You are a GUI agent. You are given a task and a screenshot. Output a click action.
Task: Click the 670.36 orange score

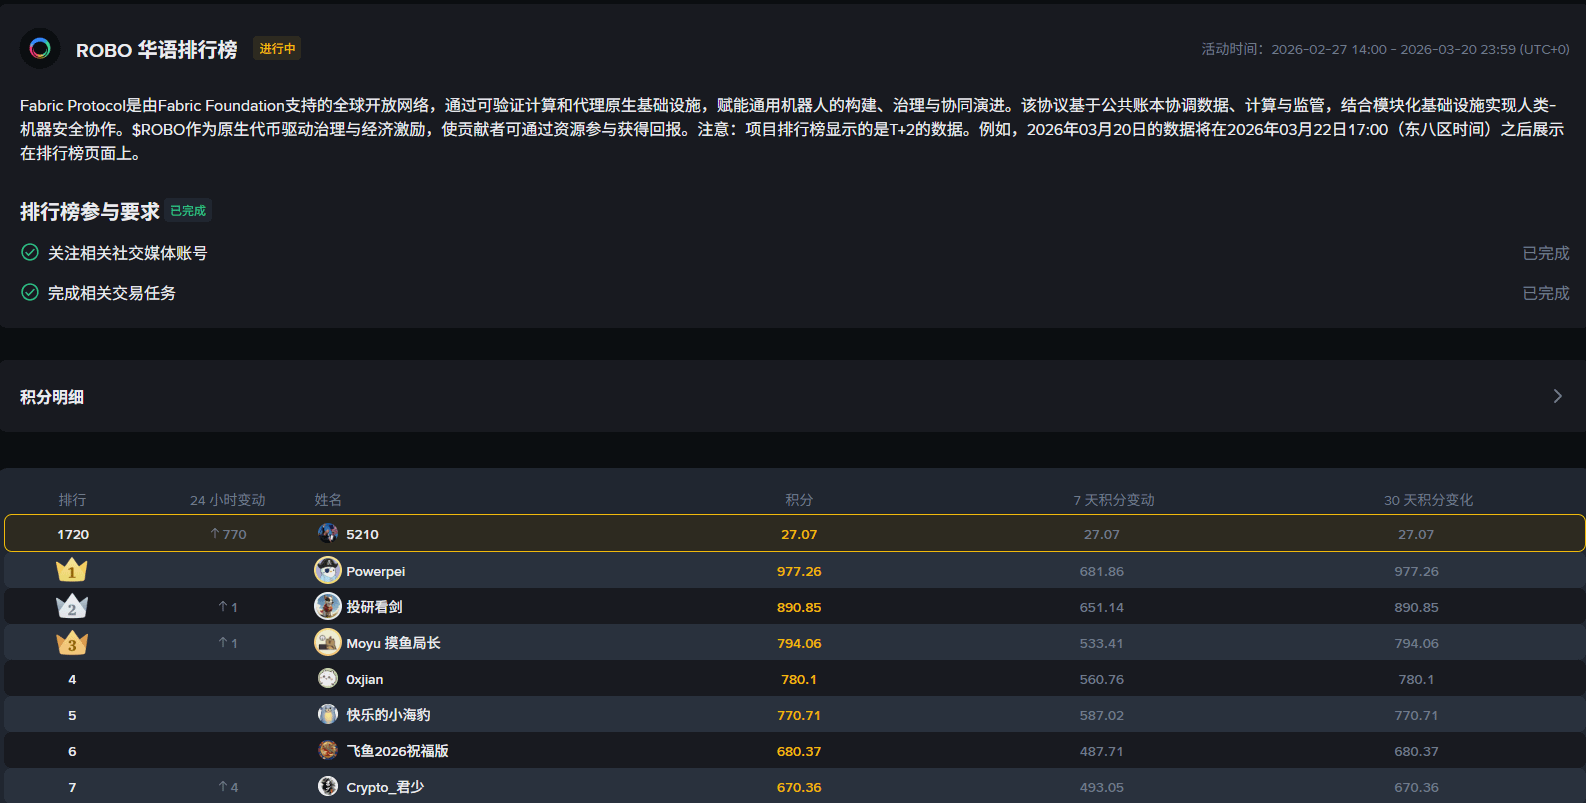point(799,787)
